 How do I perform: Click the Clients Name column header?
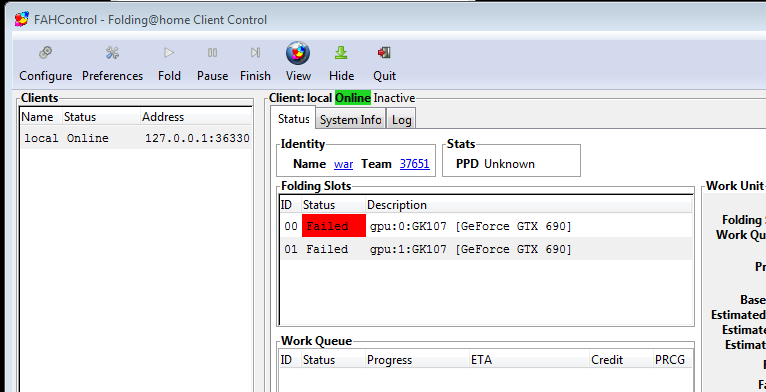point(42,117)
